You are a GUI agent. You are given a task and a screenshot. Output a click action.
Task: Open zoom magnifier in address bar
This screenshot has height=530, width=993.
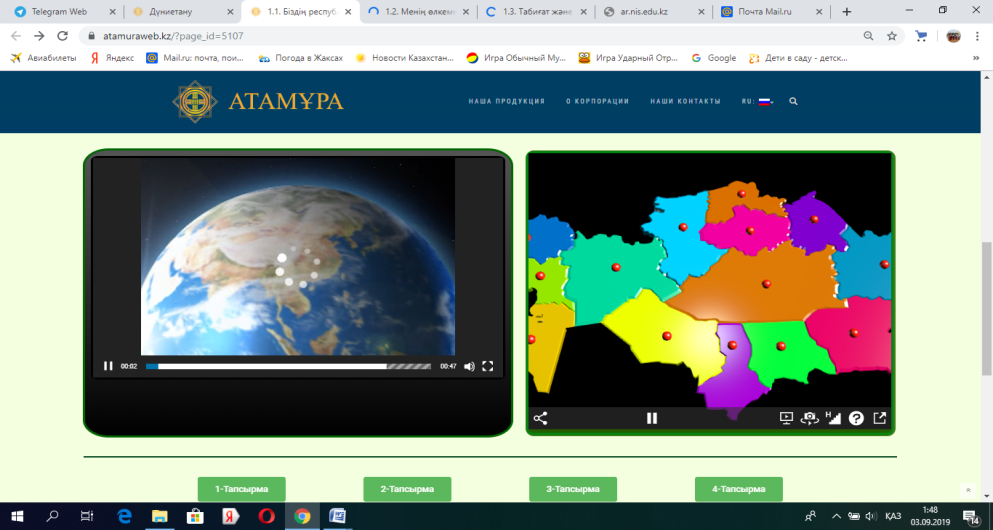coord(869,36)
